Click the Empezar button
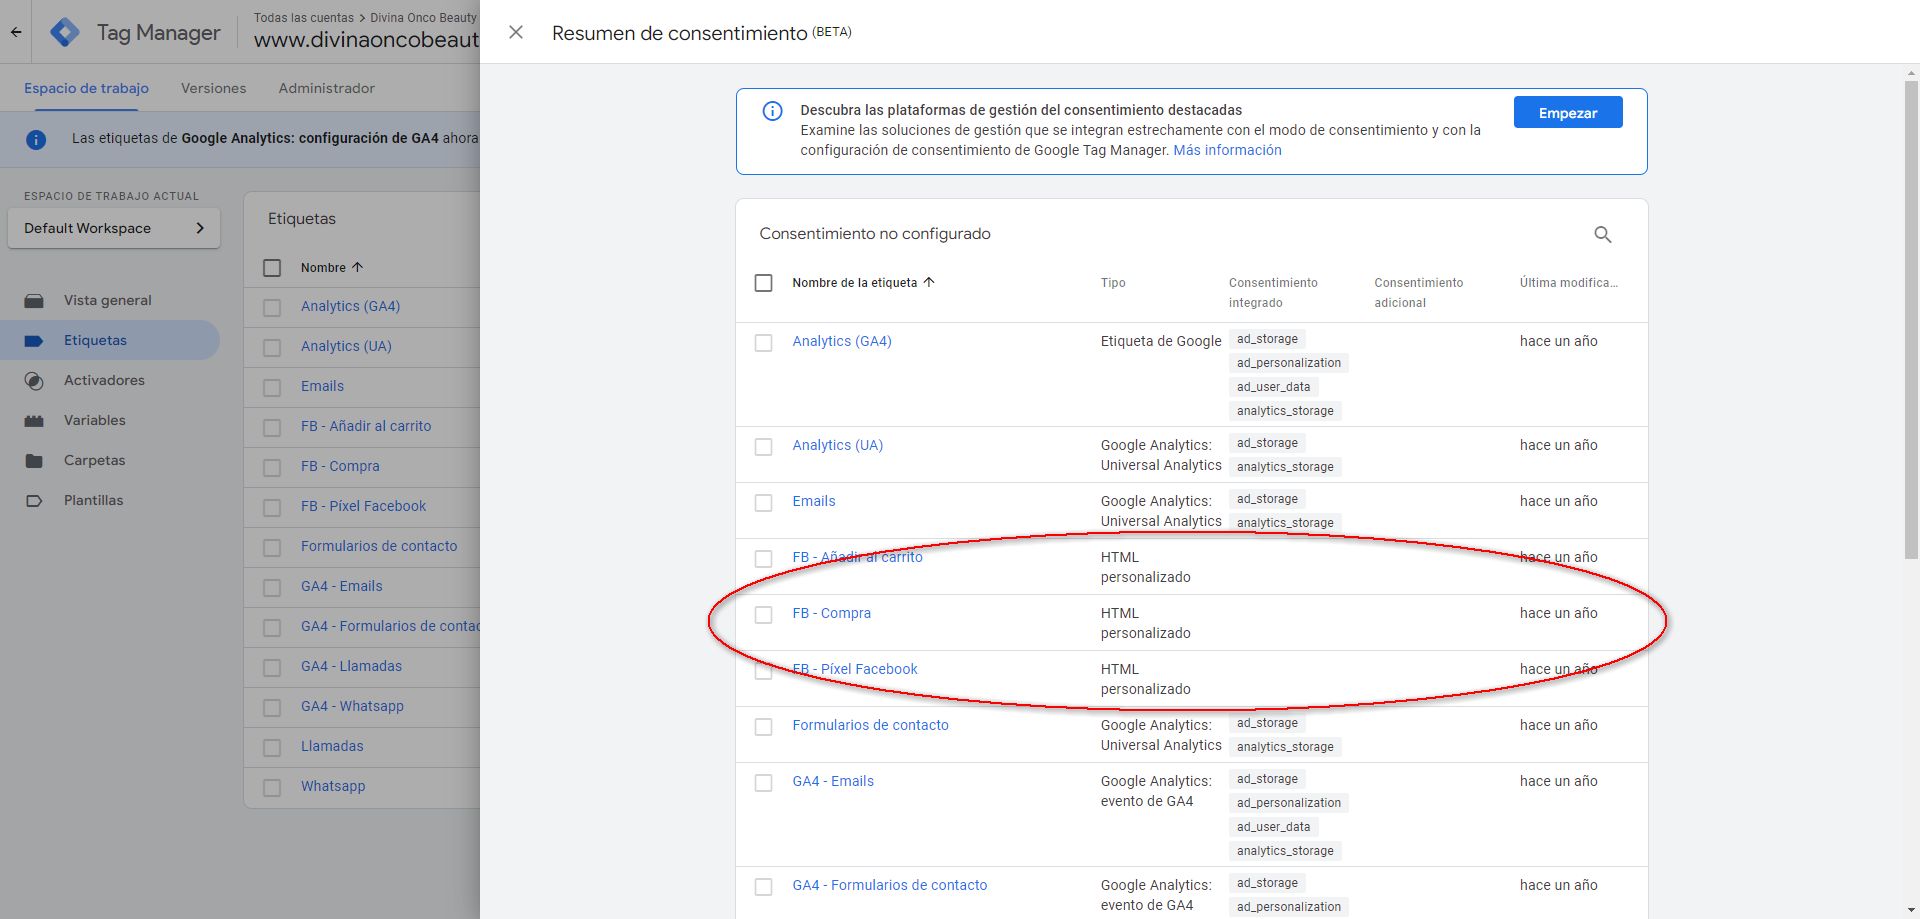This screenshot has width=1920, height=919. [x=1568, y=112]
